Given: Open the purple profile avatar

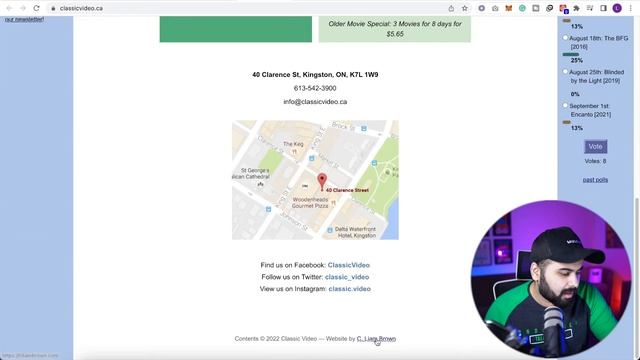Looking at the screenshot, I should pos(617,8).
